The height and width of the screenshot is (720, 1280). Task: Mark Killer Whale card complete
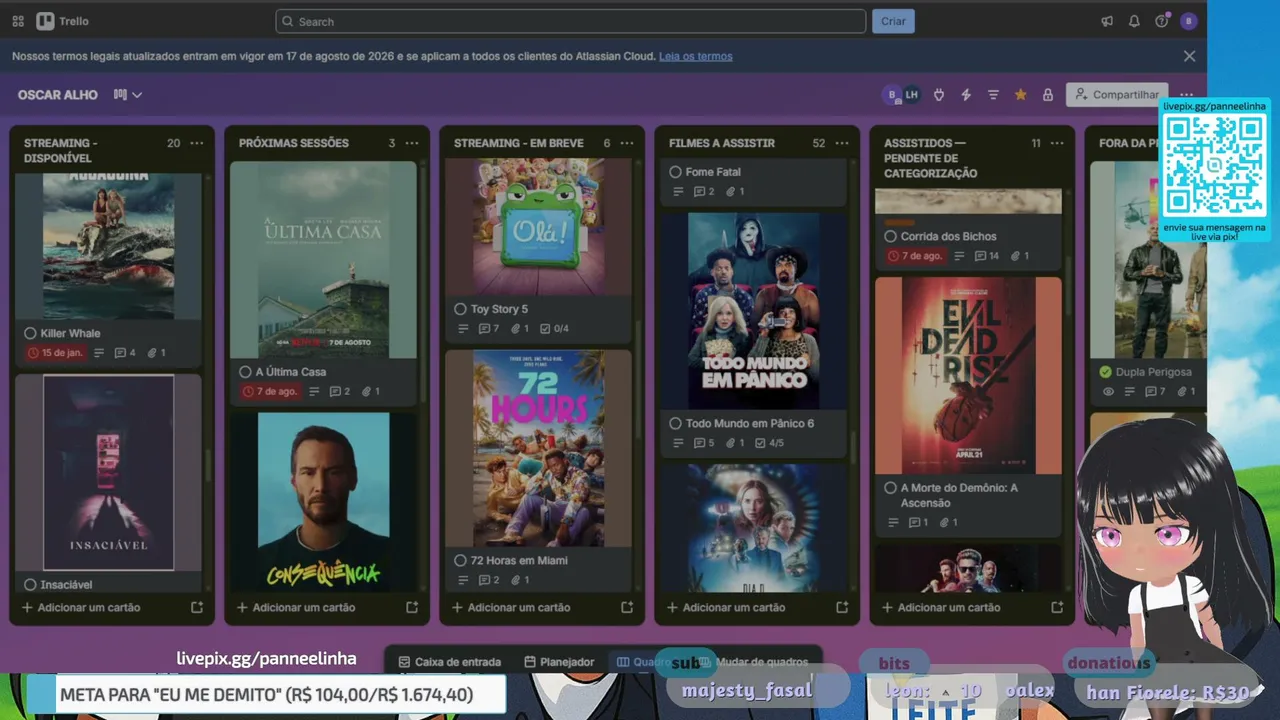pyautogui.click(x=30, y=333)
